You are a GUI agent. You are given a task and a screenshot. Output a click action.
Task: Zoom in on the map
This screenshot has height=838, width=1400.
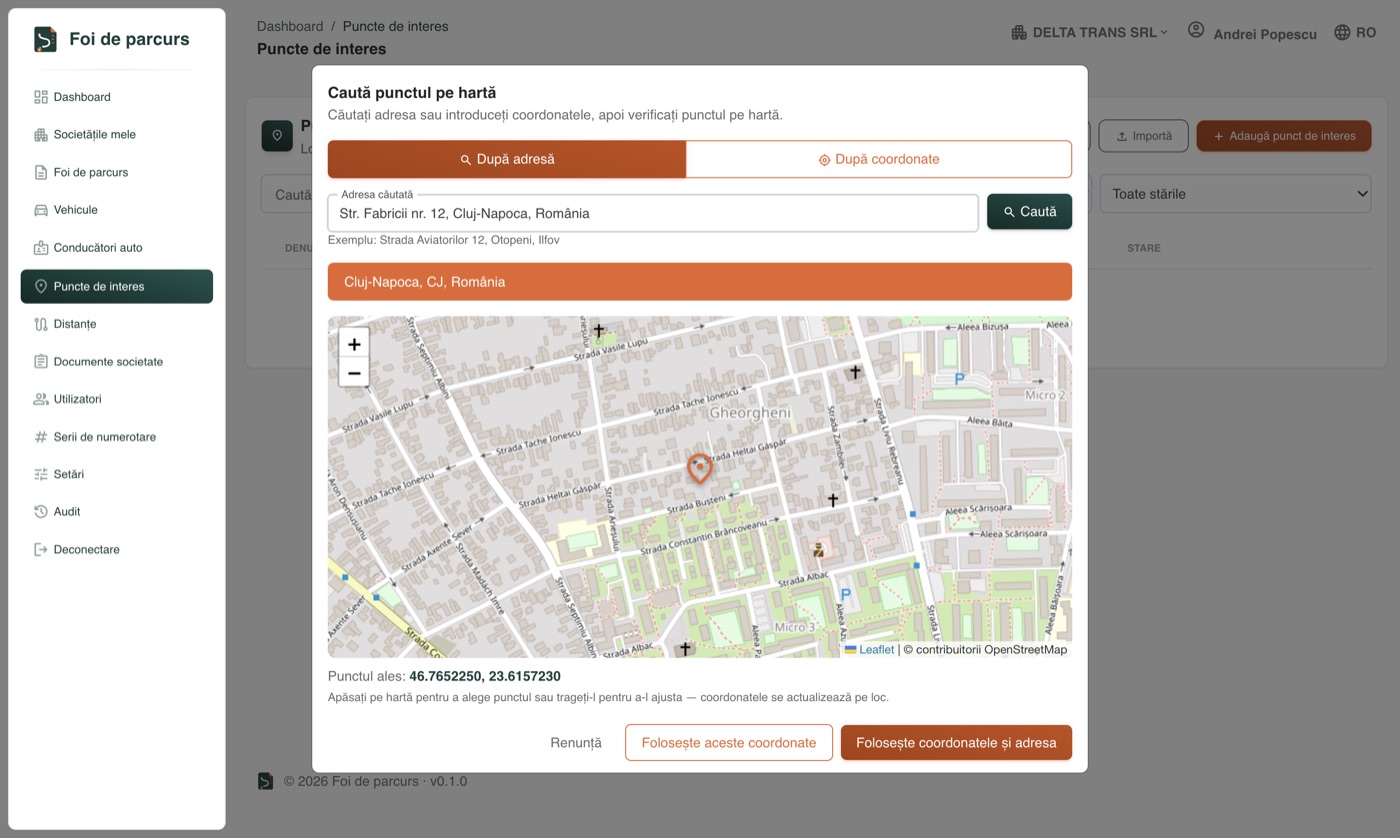point(354,344)
